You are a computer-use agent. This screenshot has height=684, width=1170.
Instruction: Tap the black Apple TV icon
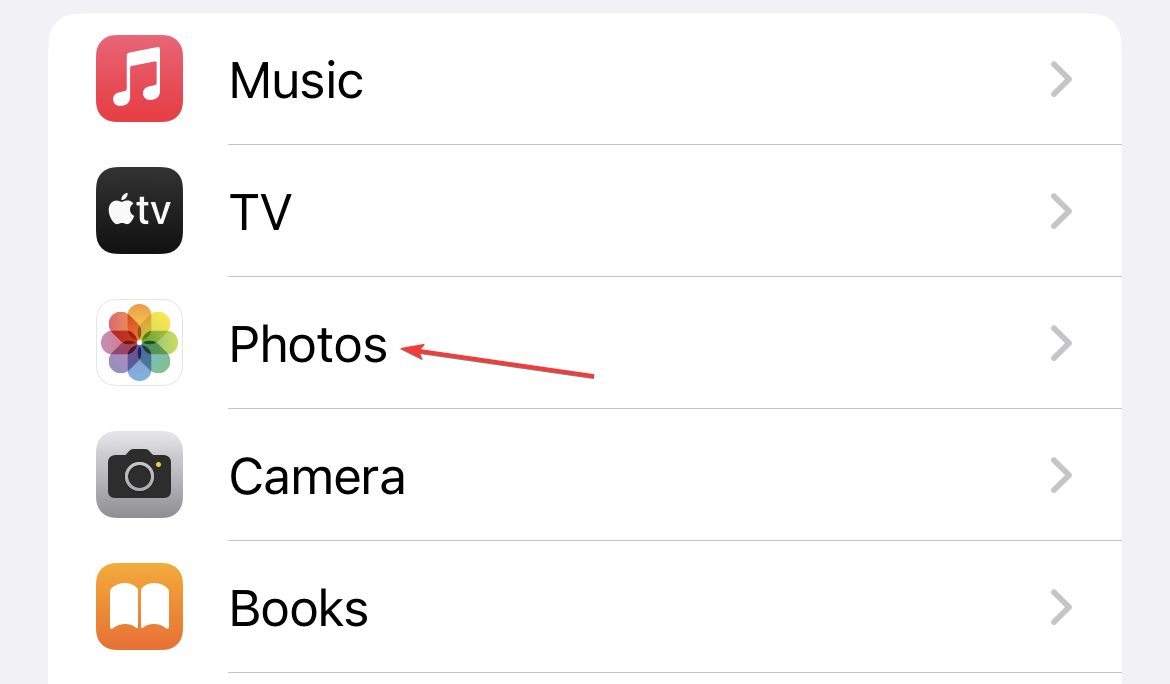(x=140, y=210)
